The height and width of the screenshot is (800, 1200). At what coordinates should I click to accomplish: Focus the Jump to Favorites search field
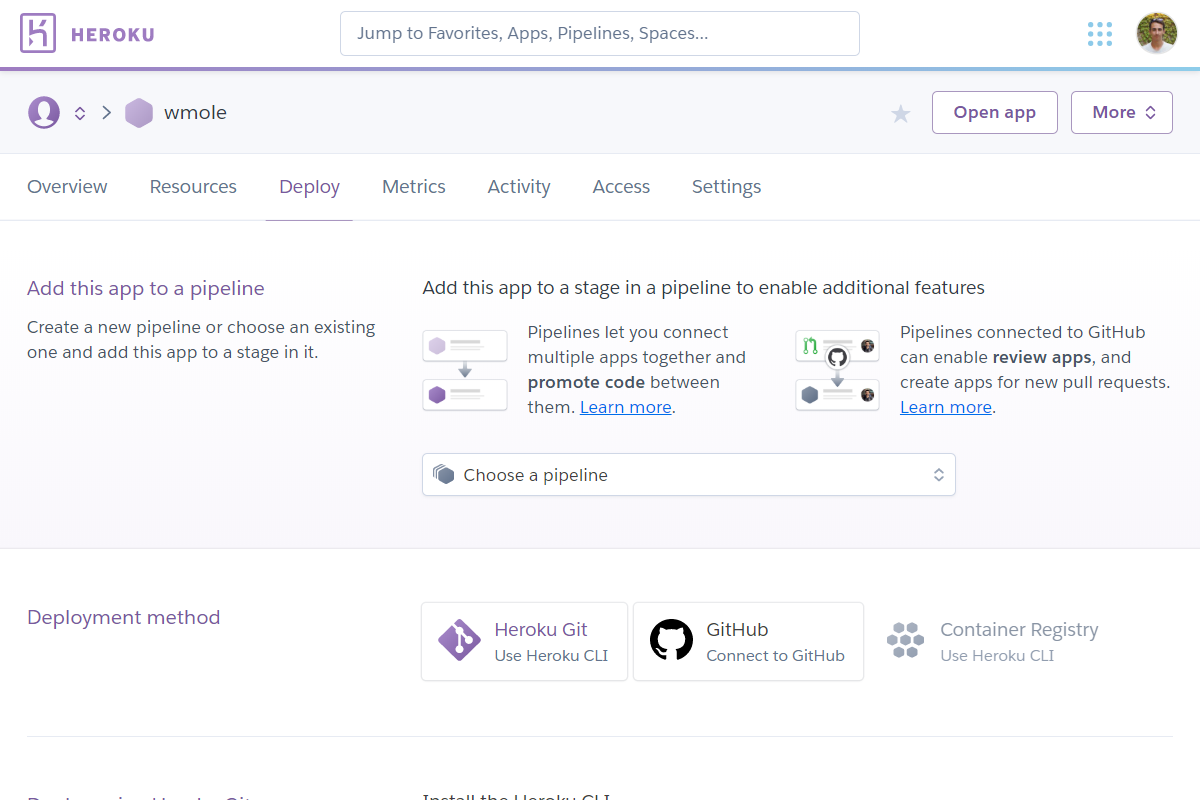point(600,34)
